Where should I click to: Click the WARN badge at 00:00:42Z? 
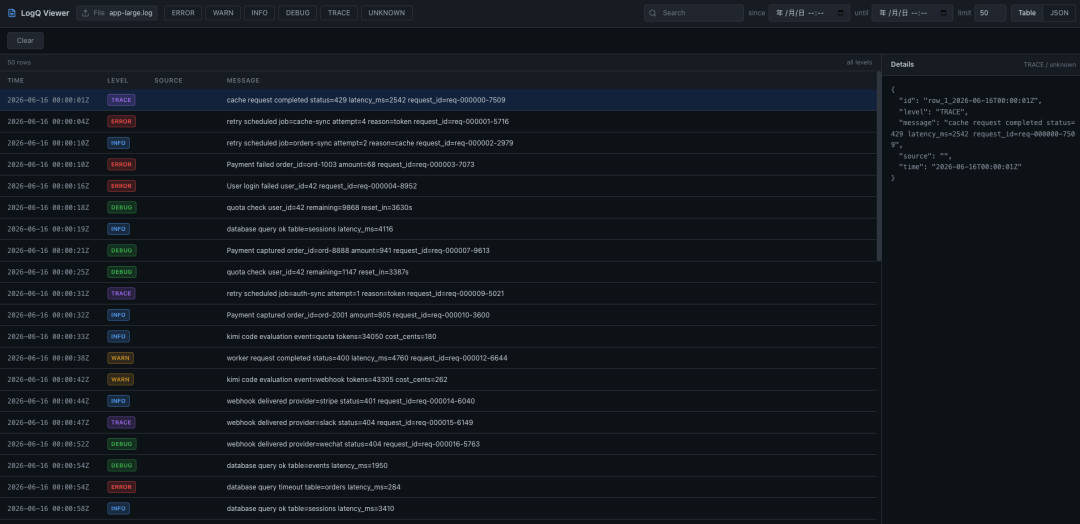(121, 379)
